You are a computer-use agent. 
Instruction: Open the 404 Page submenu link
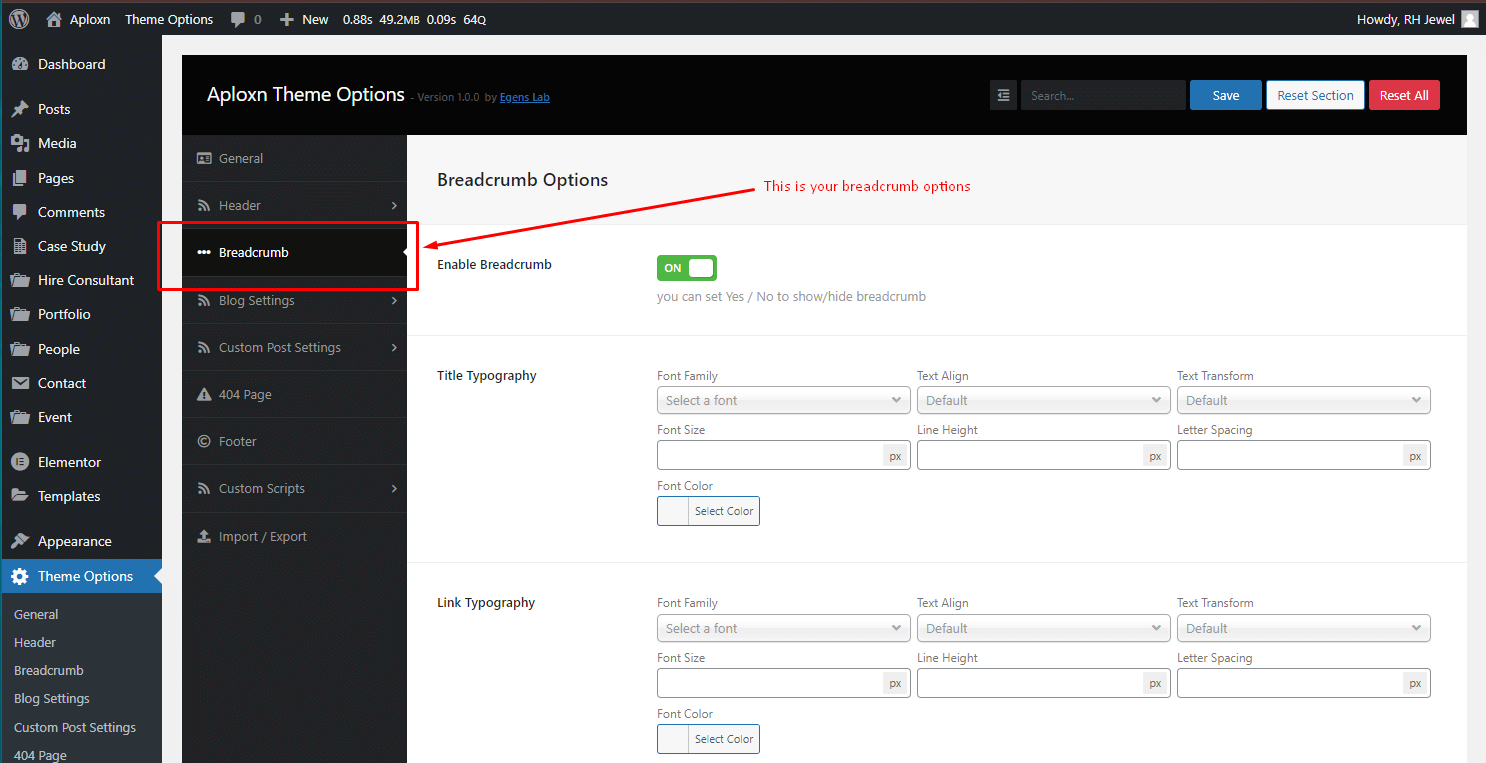tap(40, 755)
